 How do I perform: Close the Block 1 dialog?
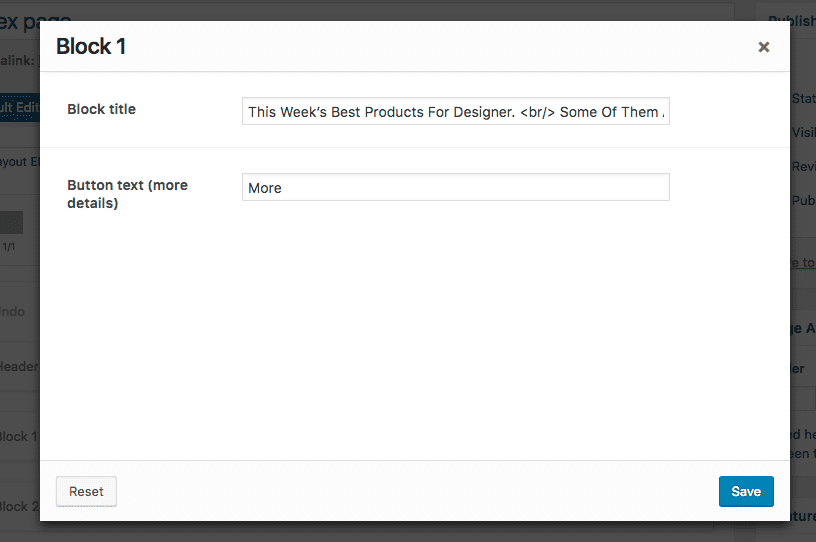(x=763, y=47)
